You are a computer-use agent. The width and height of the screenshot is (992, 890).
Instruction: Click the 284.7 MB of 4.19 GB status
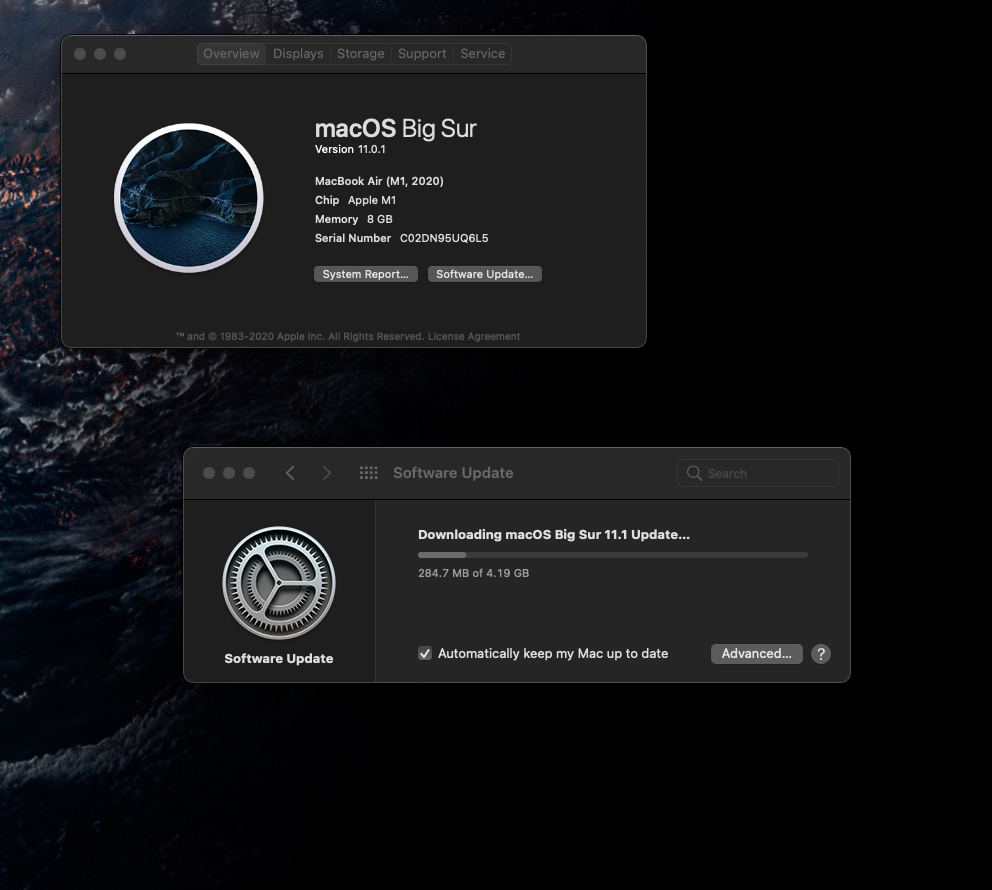point(473,573)
